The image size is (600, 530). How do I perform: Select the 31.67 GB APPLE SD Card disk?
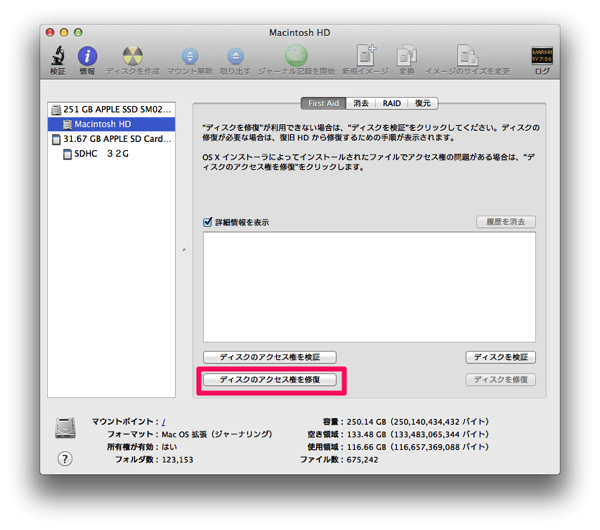coord(111,139)
